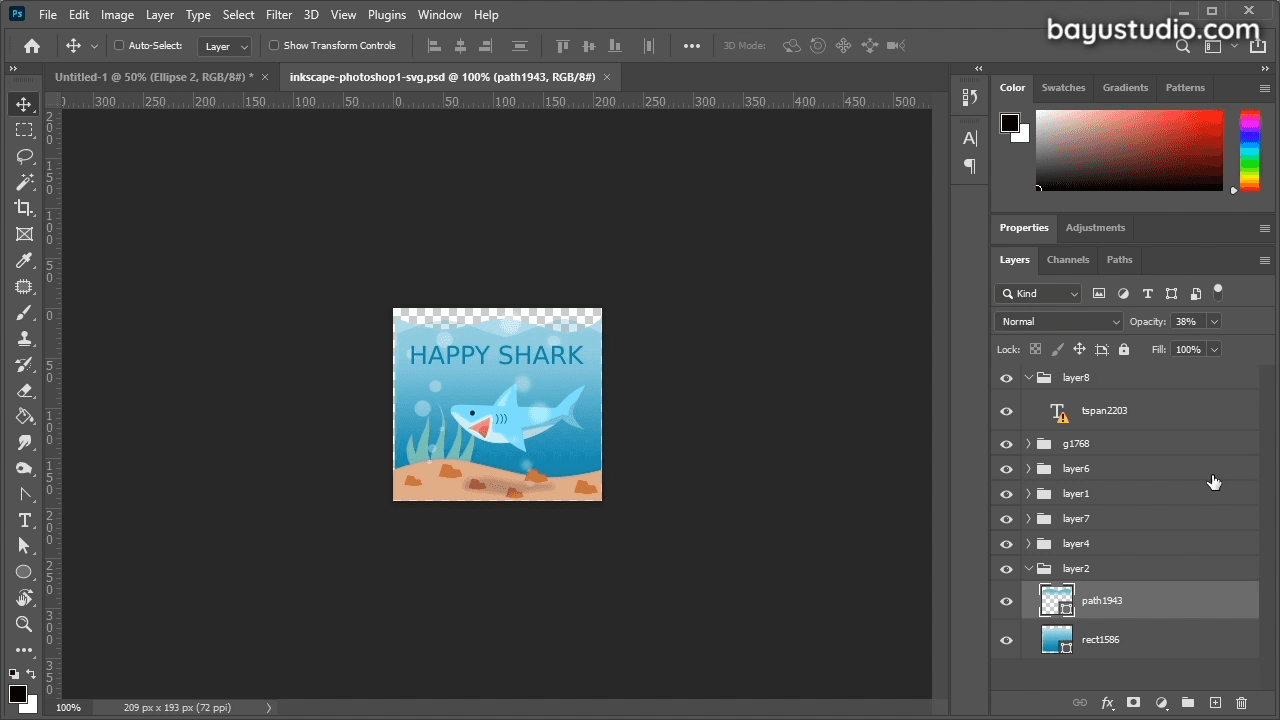Delete layer with trash icon

pyautogui.click(x=1242, y=703)
